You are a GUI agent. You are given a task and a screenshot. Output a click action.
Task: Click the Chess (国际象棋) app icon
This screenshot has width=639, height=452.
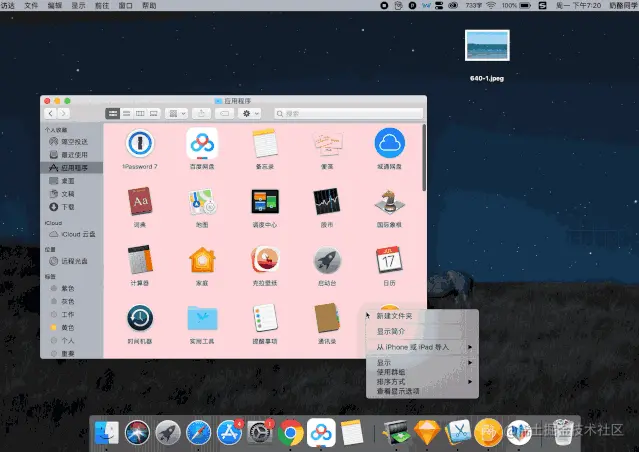pos(389,202)
